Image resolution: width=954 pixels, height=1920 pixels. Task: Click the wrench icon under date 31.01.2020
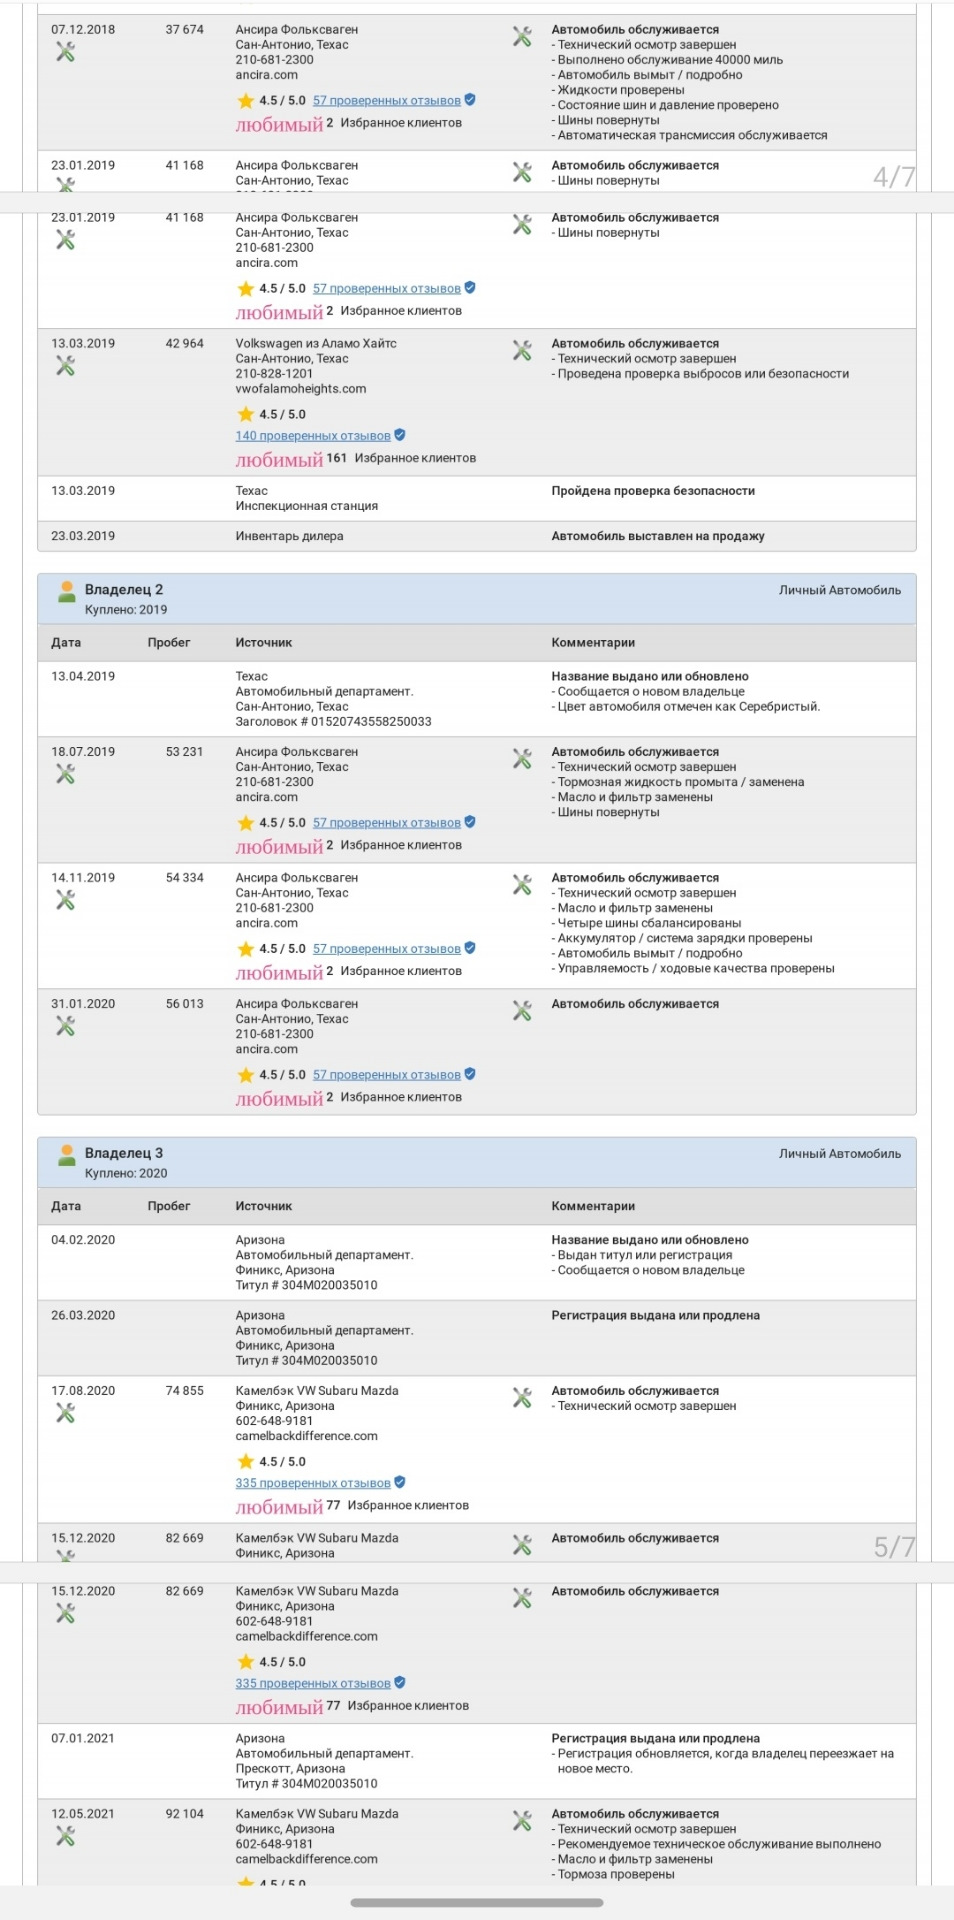click(x=65, y=1025)
